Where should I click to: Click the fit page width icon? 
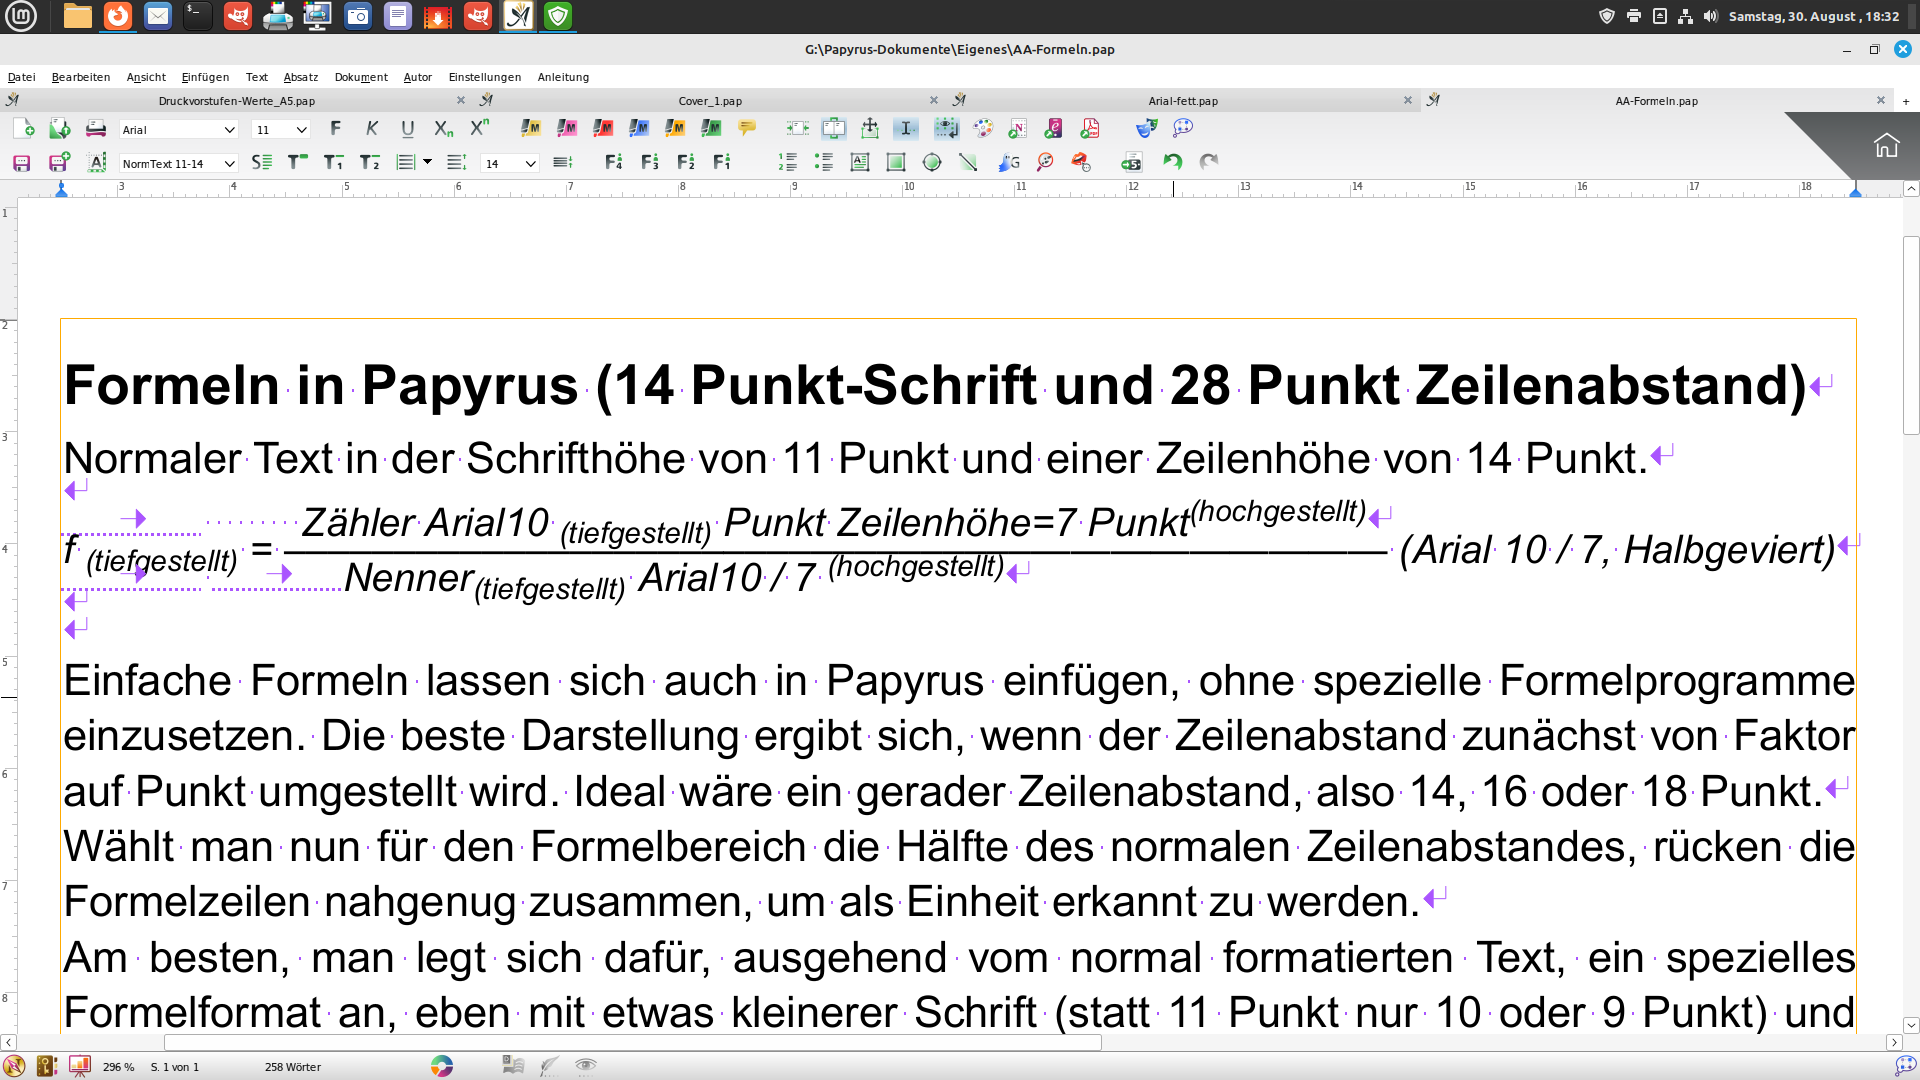point(797,128)
